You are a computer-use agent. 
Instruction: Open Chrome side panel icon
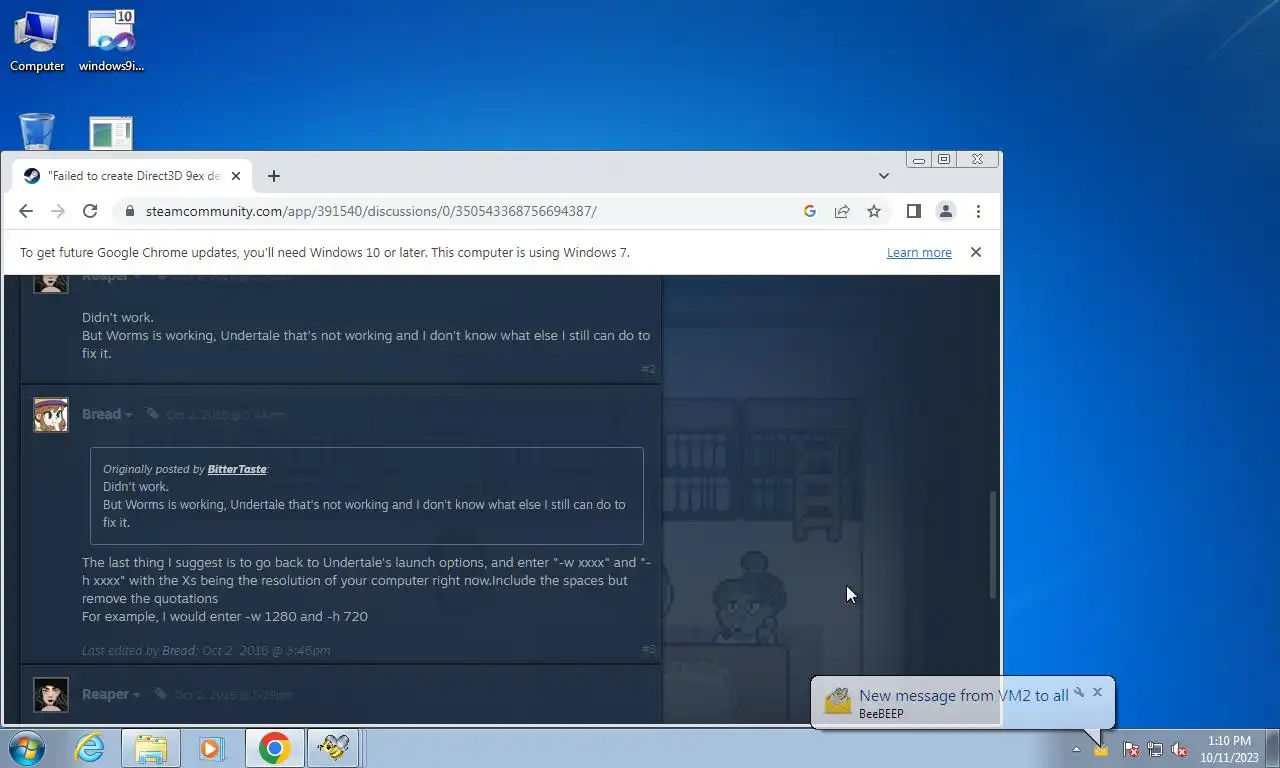pyautogui.click(x=913, y=211)
